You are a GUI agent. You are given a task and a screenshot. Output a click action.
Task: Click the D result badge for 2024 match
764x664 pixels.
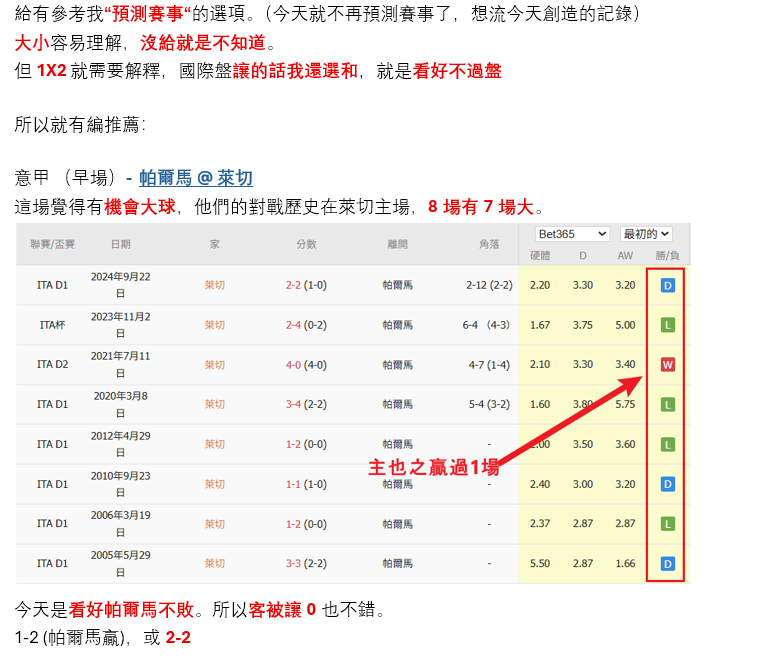tap(667, 285)
